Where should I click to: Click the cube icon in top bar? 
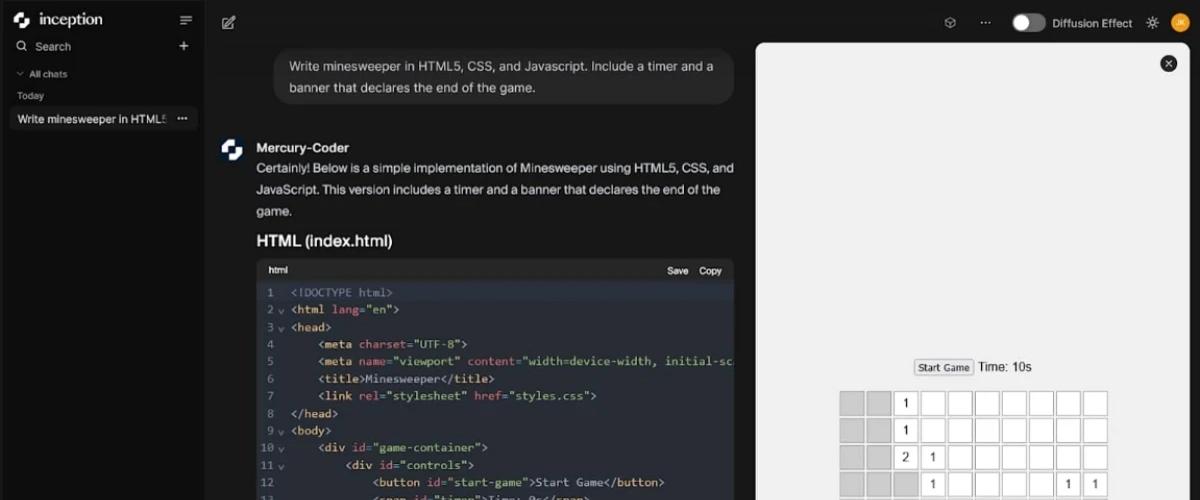pyautogui.click(x=950, y=23)
